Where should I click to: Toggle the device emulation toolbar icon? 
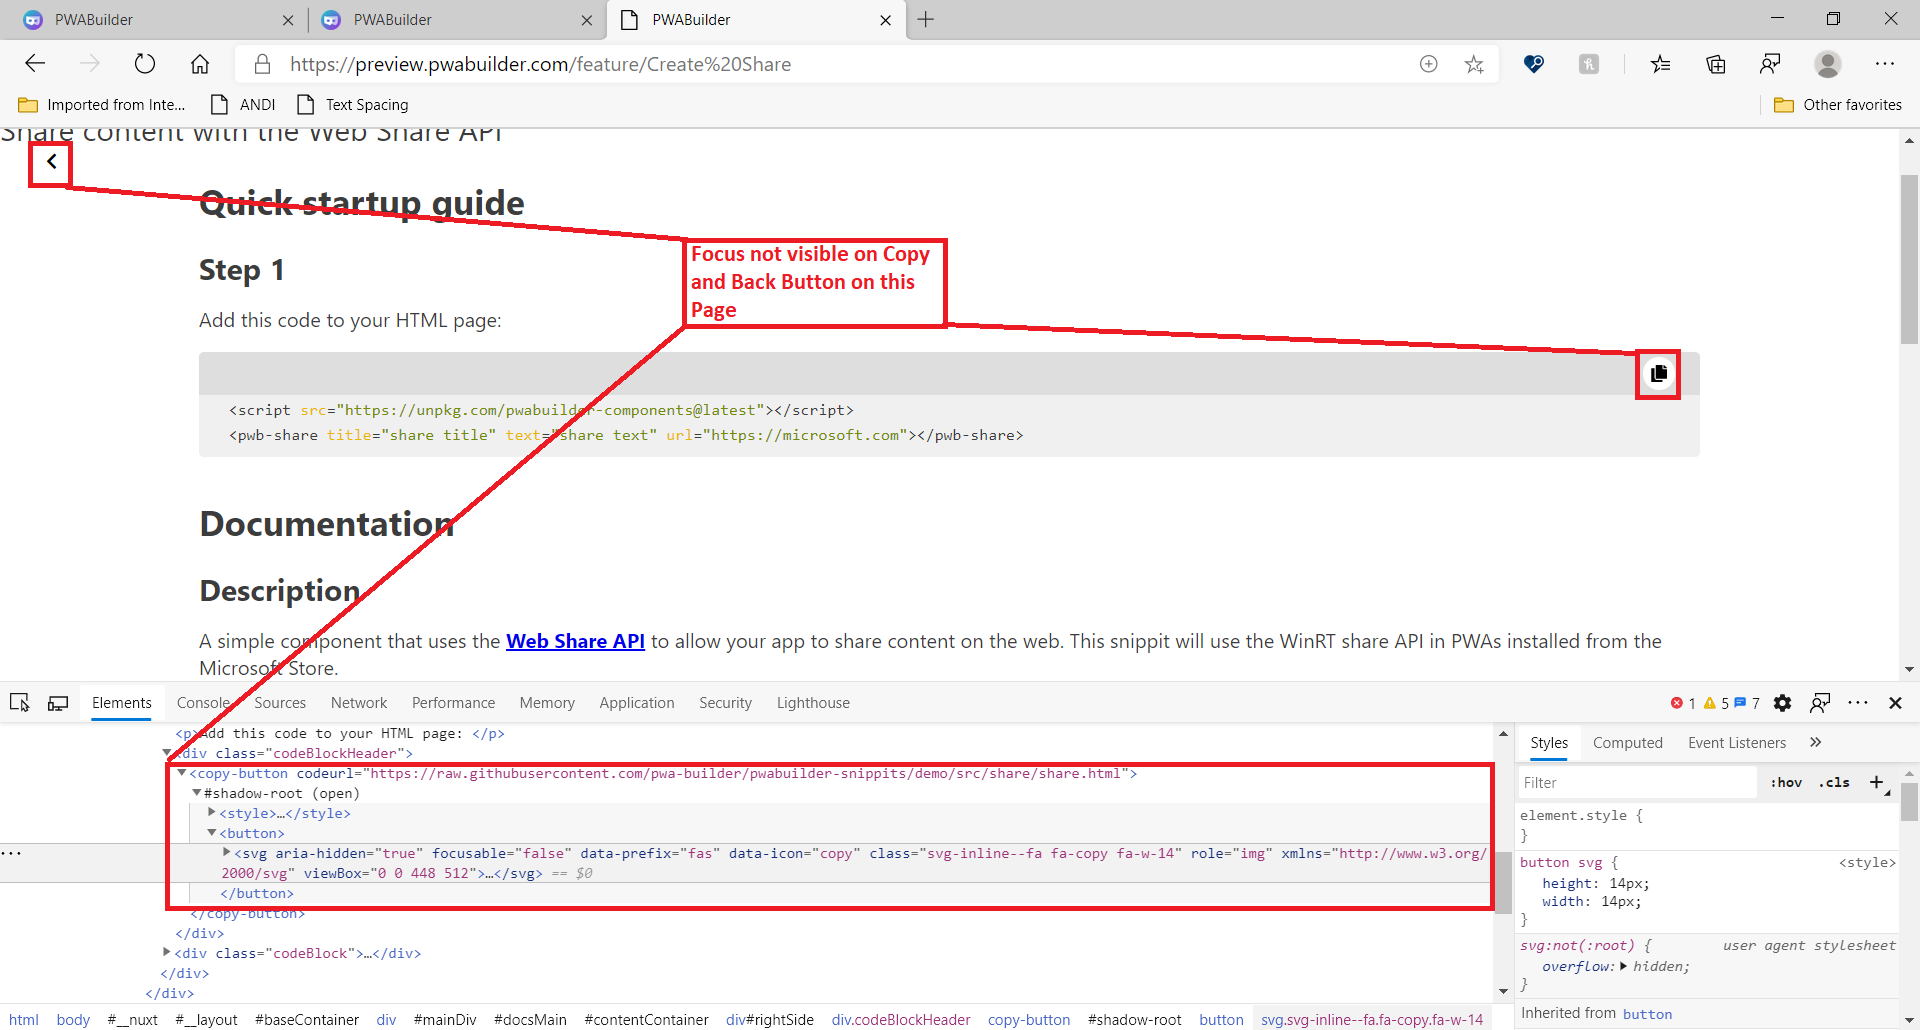(x=57, y=702)
